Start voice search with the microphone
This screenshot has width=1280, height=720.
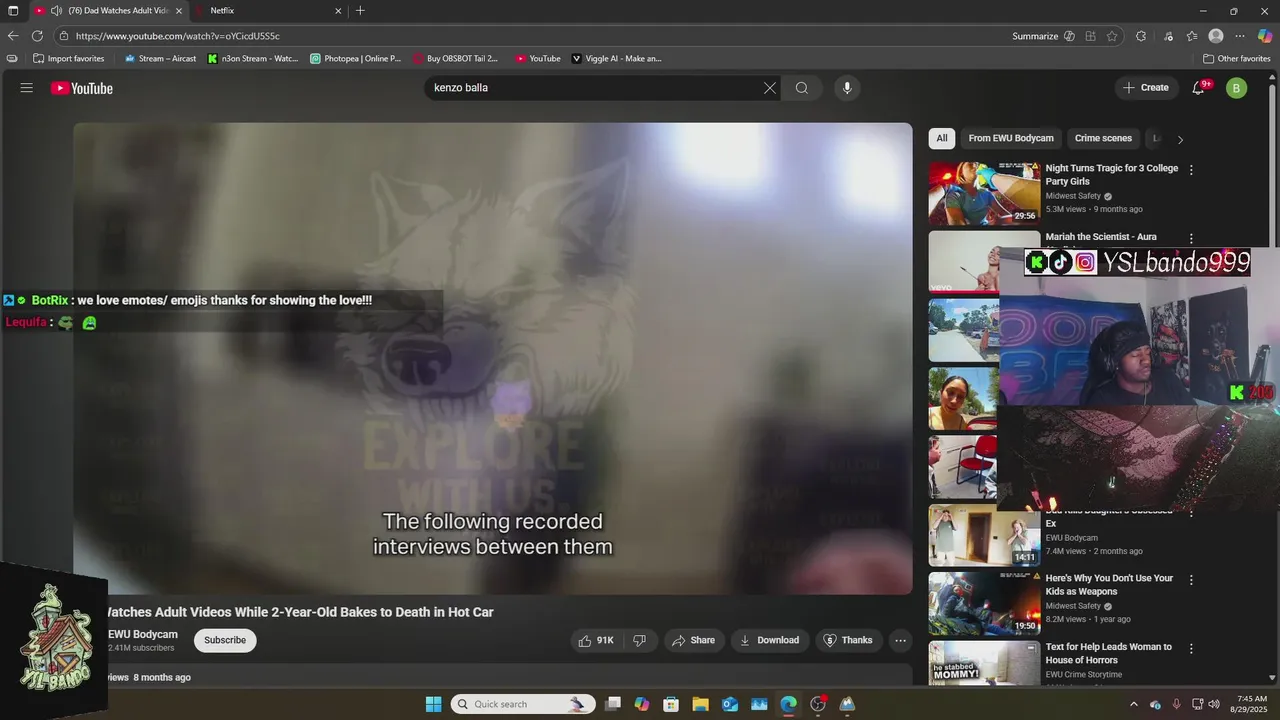click(847, 88)
